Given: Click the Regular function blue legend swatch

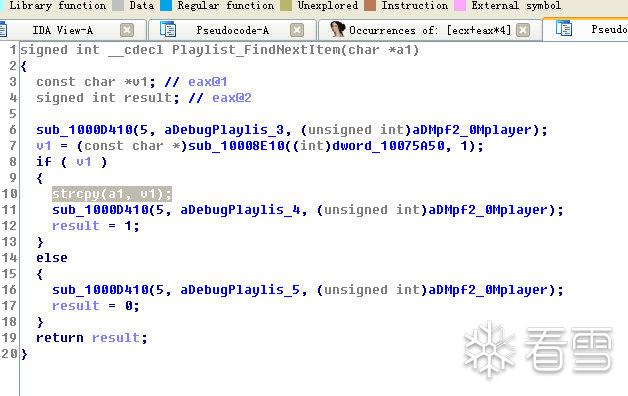Looking at the screenshot, I should (x=166, y=6).
